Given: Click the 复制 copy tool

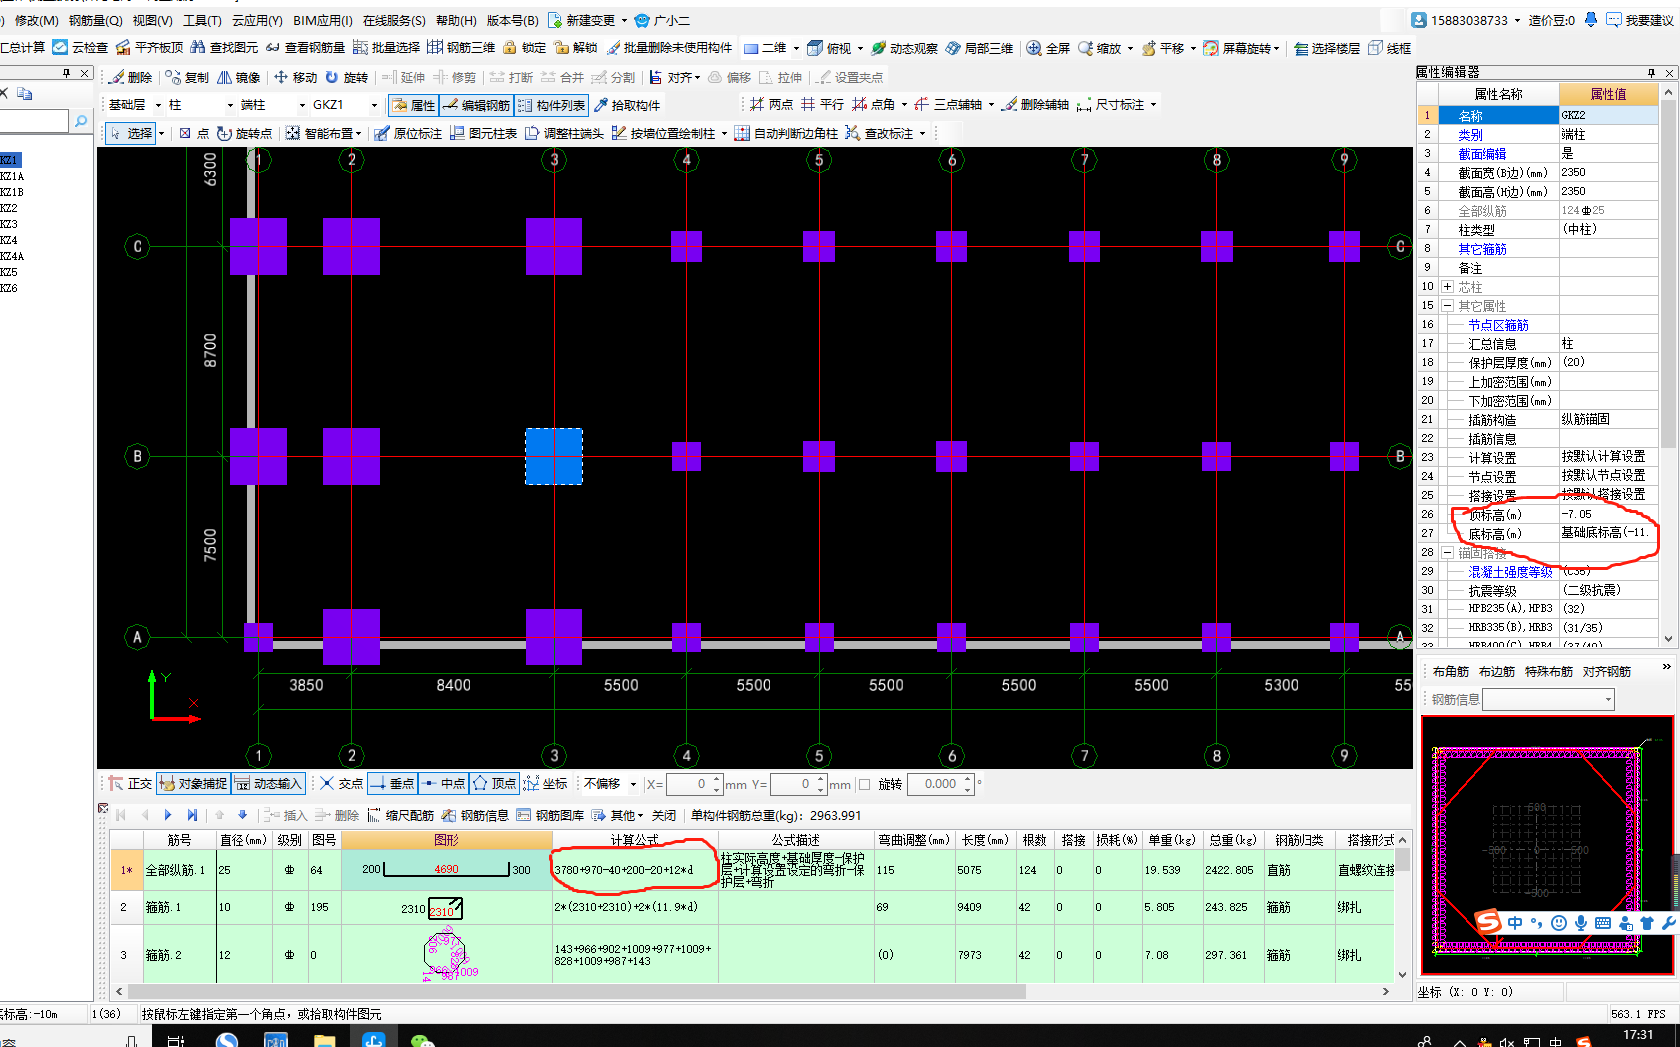Looking at the screenshot, I should pos(187,77).
